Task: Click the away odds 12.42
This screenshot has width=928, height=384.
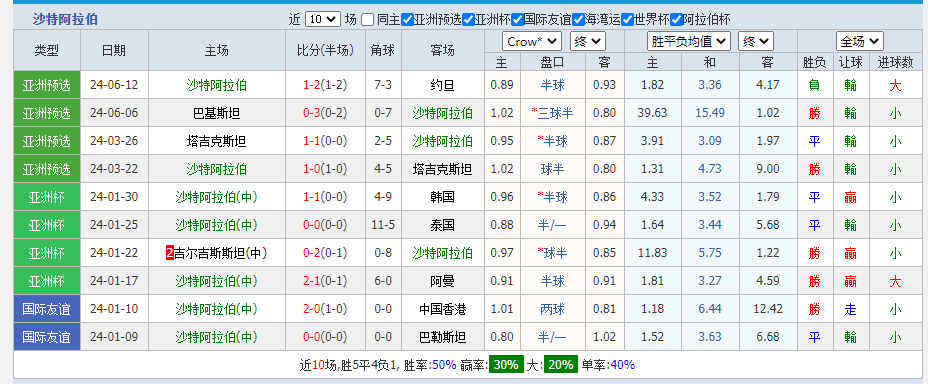Action: tap(768, 309)
